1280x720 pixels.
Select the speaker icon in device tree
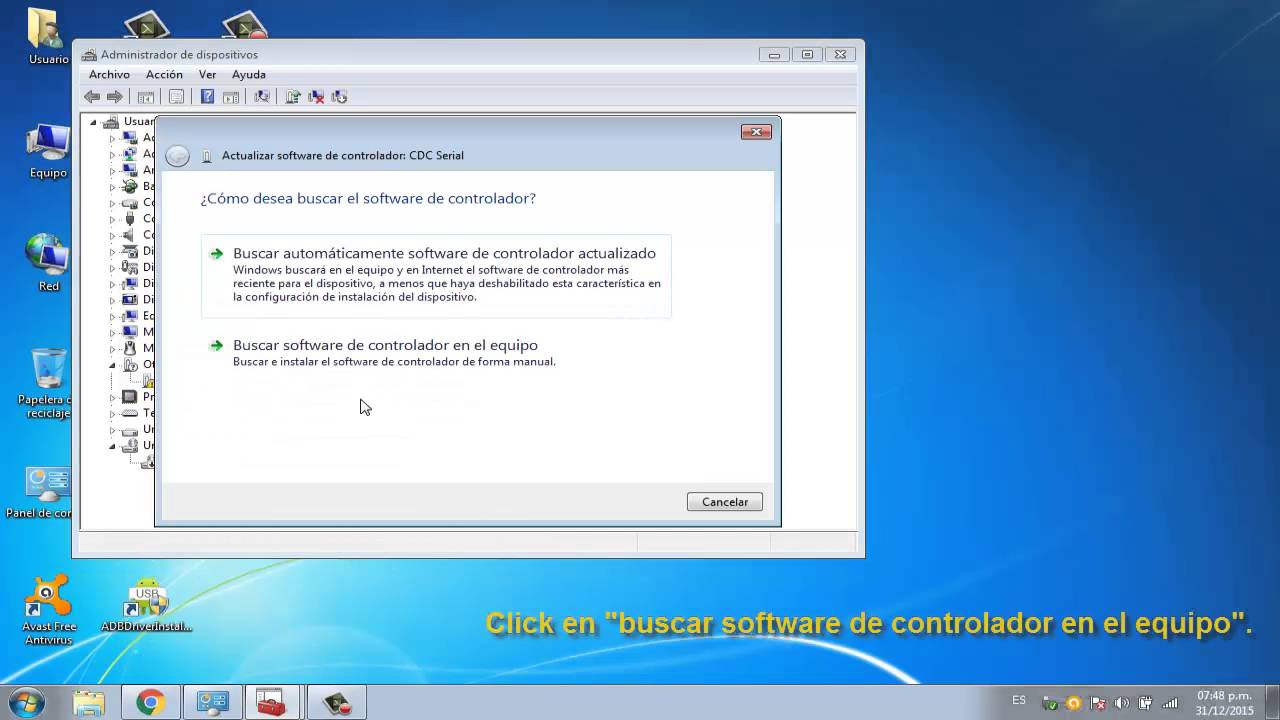point(130,235)
